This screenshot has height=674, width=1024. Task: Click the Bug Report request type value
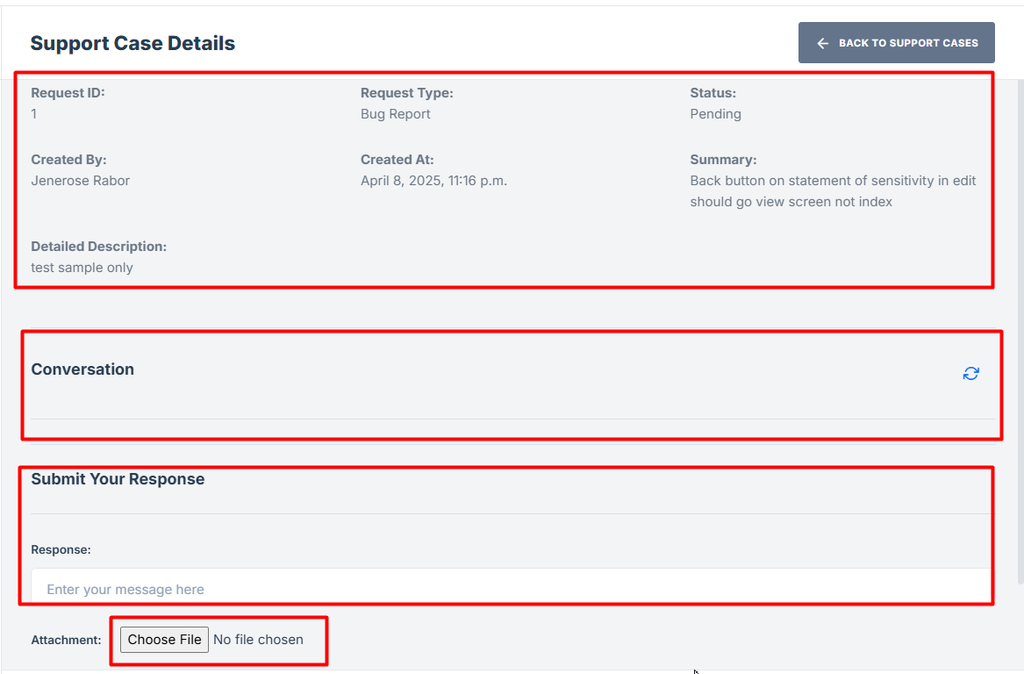point(395,114)
